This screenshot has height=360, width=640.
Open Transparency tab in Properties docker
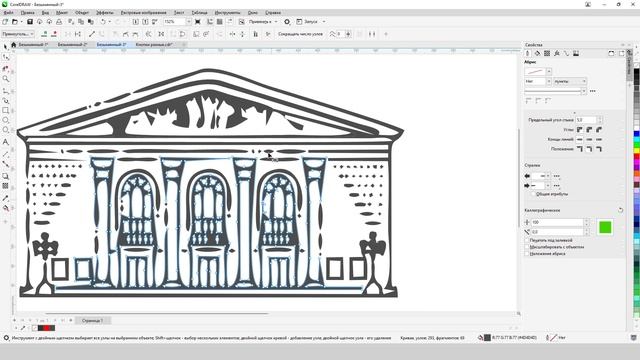coord(547,53)
